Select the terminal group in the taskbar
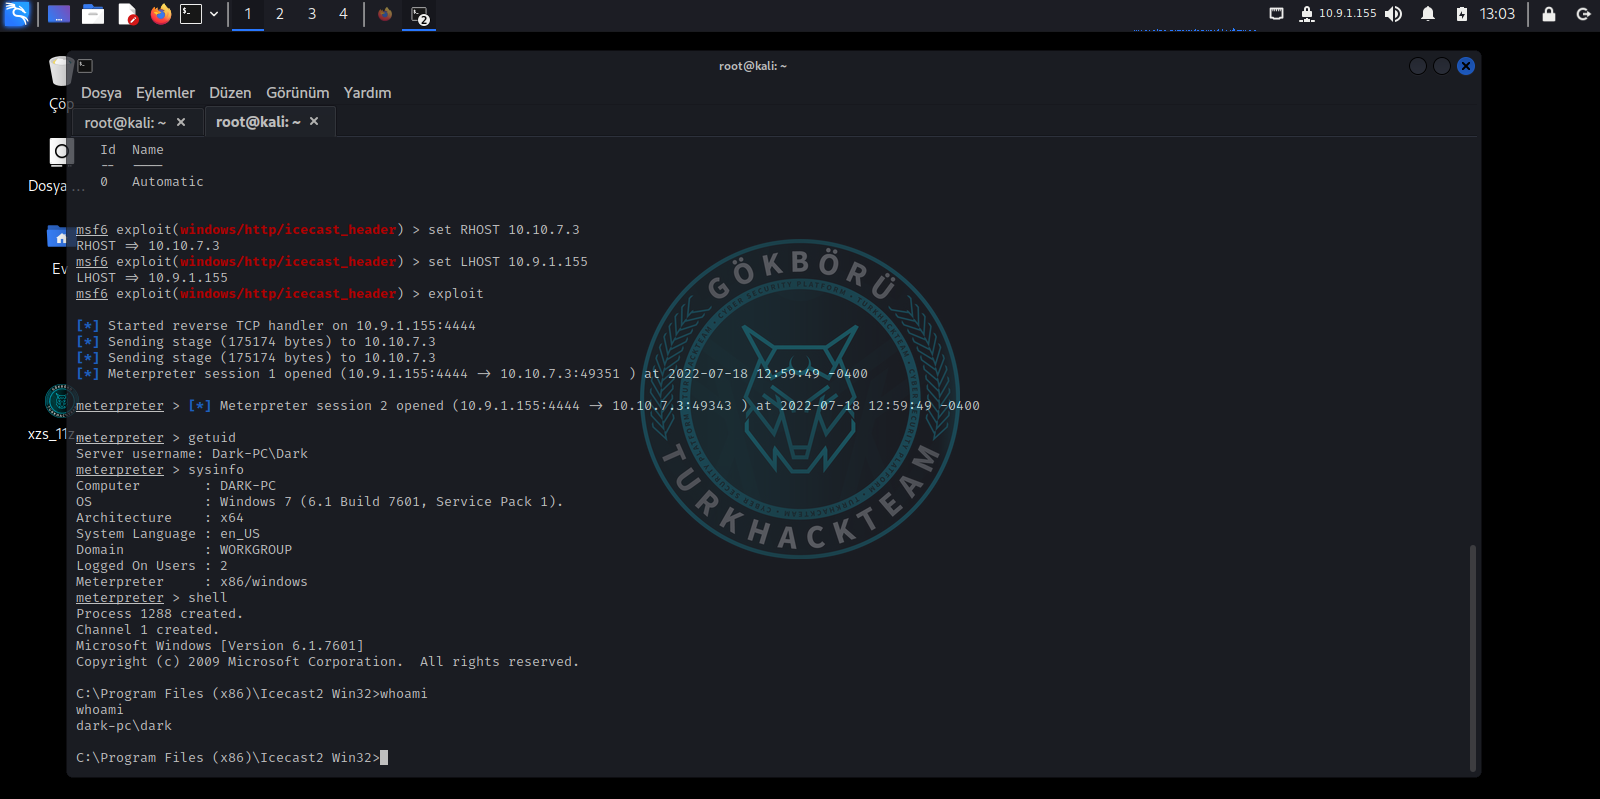The height and width of the screenshot is (799, 1600). [419, 14]
